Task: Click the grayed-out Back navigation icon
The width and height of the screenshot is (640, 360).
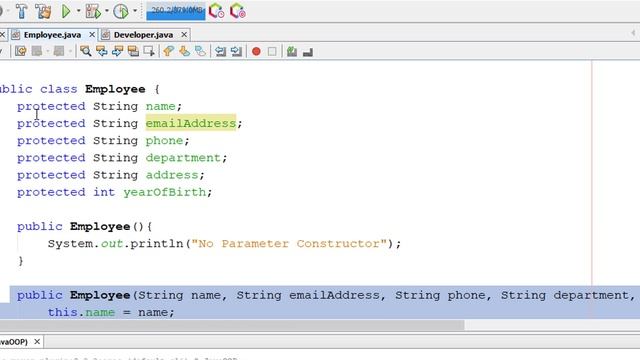Action: click(x=37, y=51)
